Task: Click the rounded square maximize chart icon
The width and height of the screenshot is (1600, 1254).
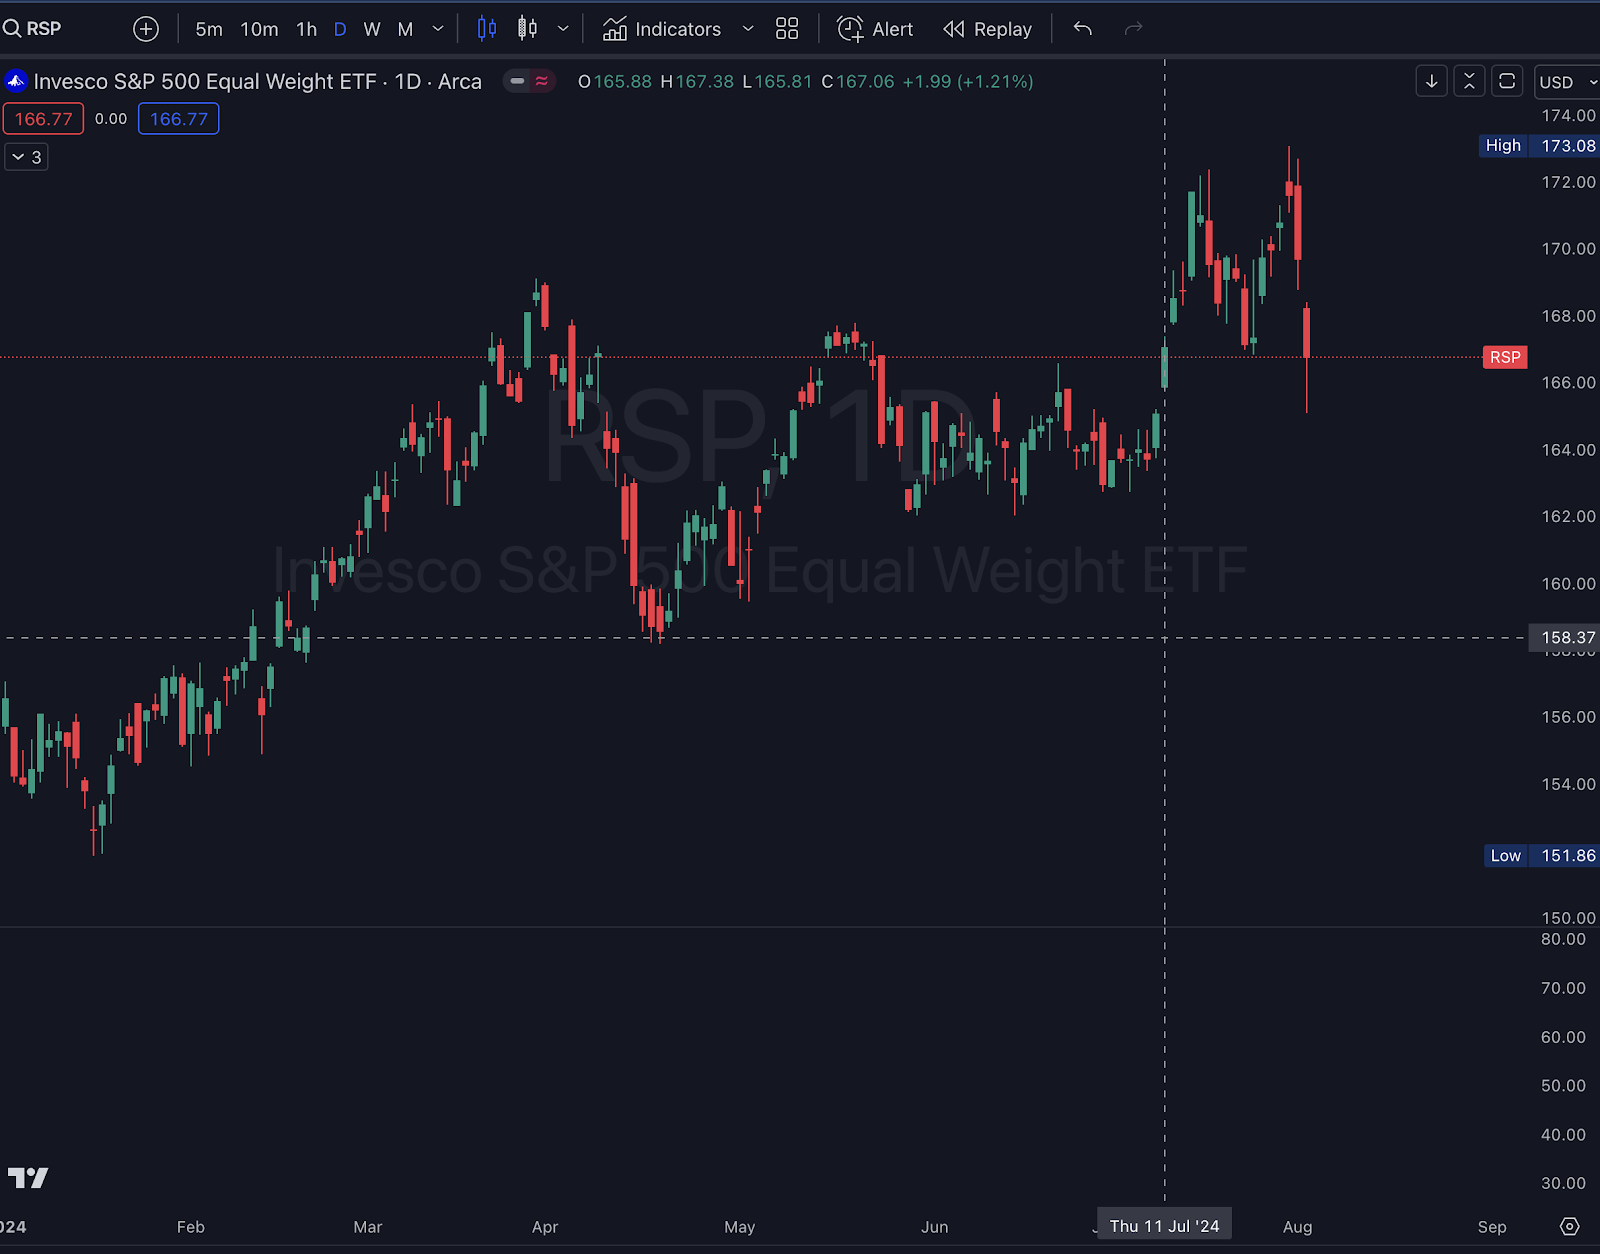Action: (x=1507, y=81)
